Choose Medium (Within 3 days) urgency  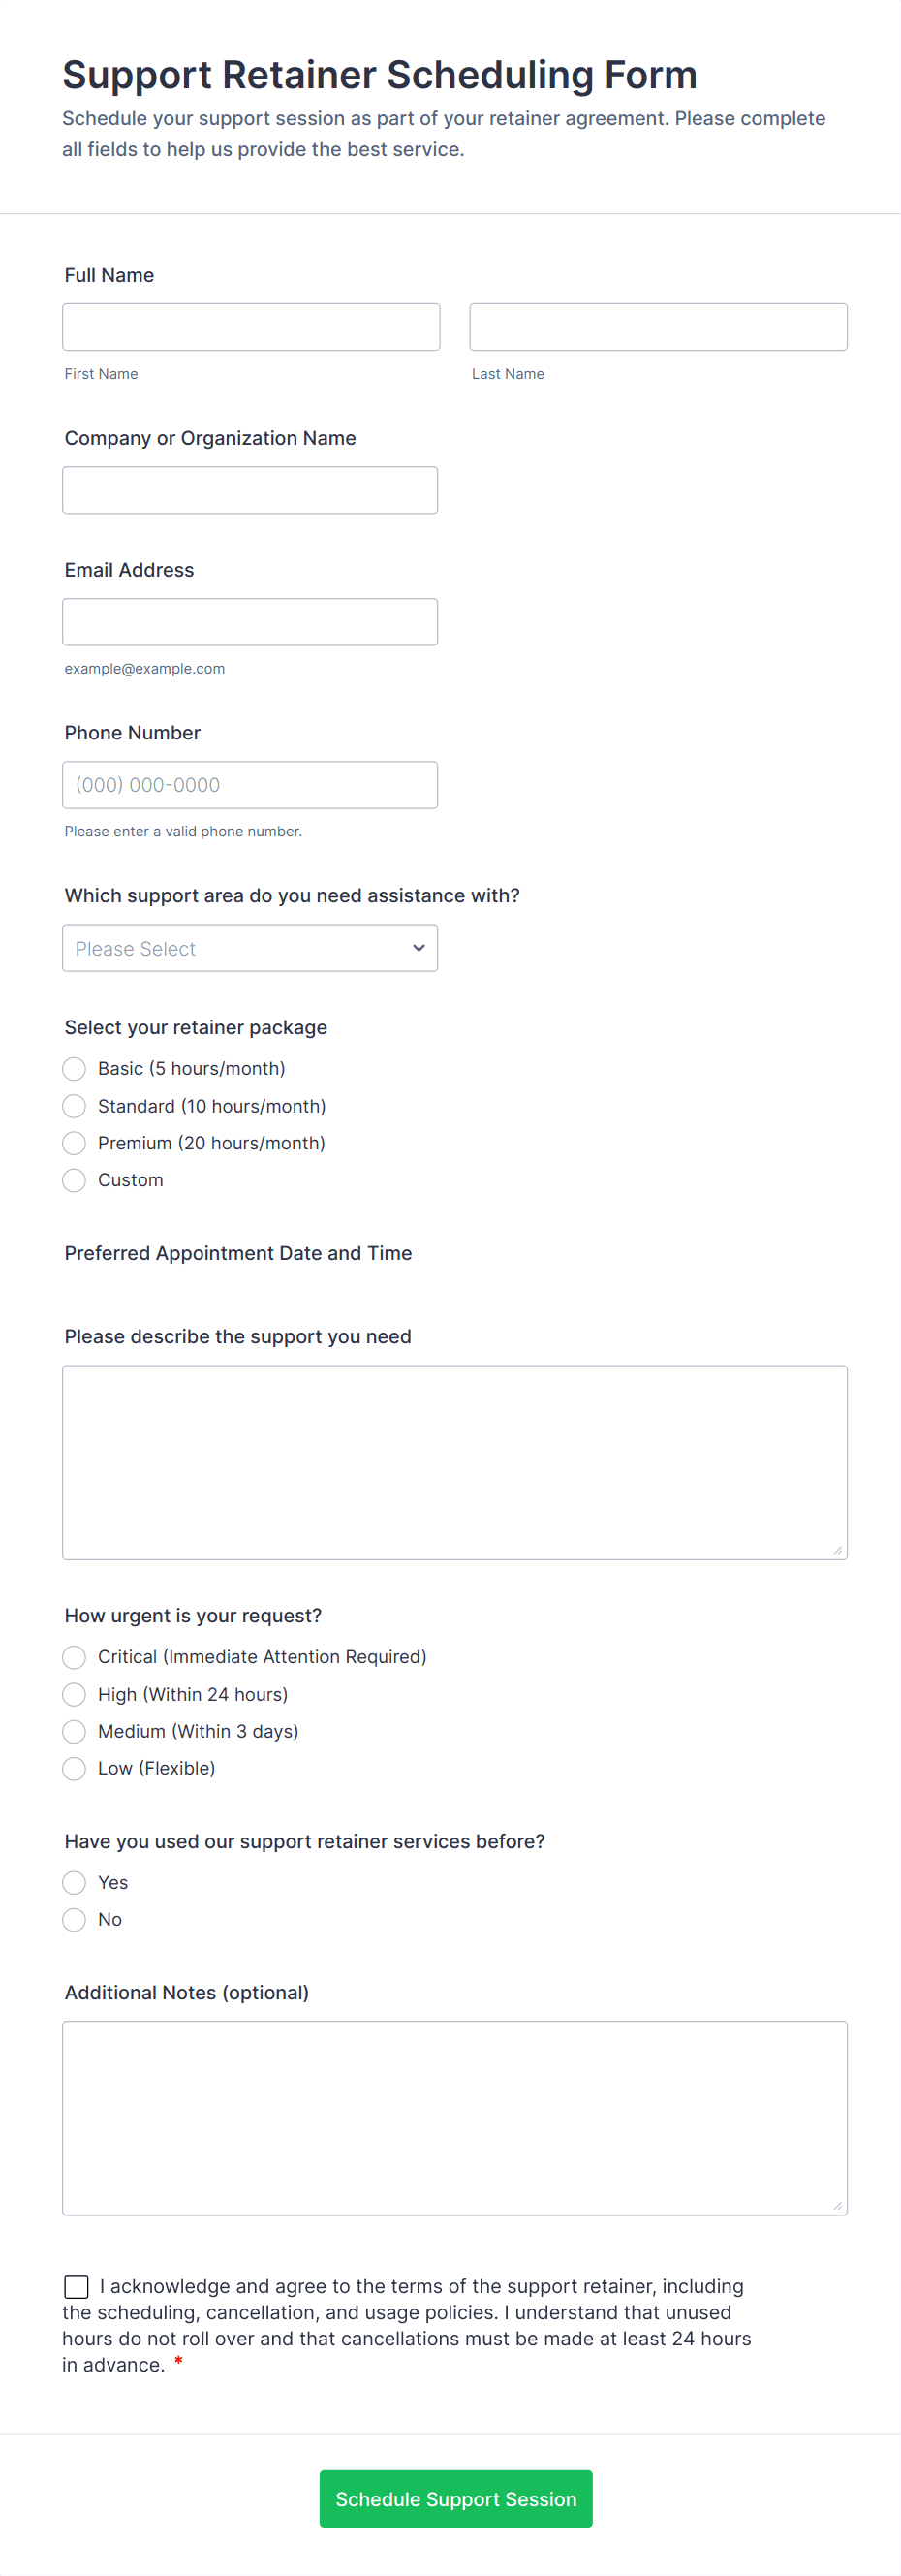[x=75, y=1731]
